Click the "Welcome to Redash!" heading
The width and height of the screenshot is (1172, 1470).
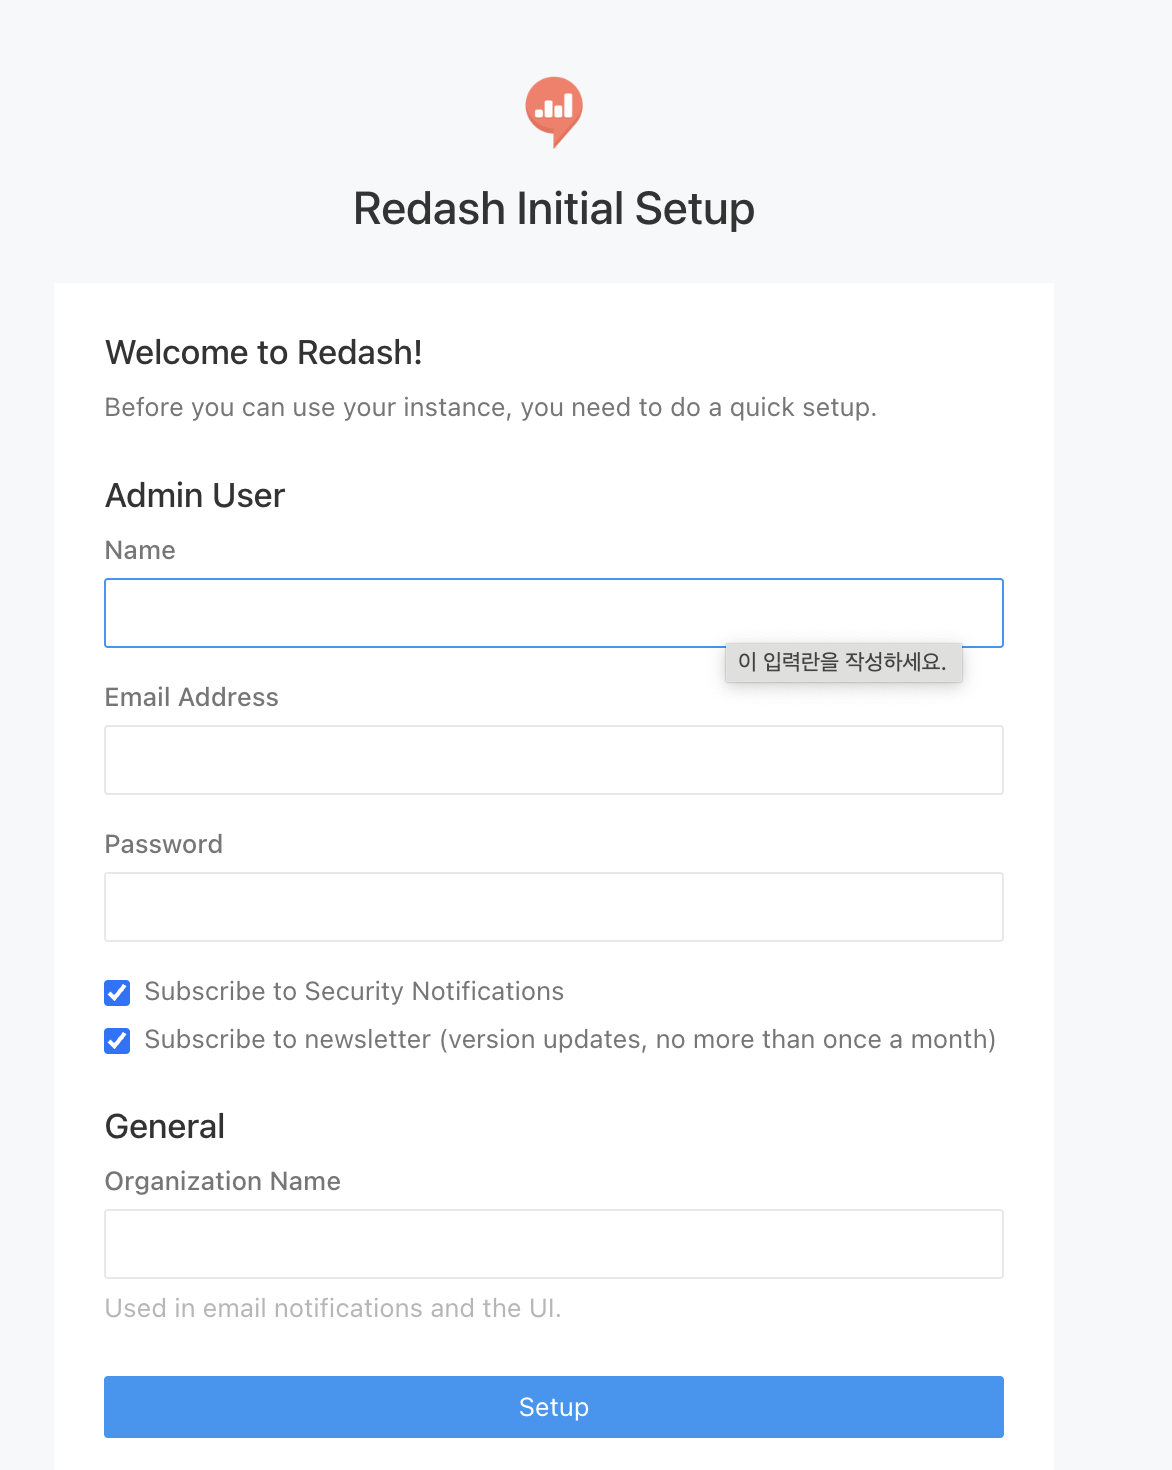pyautogui.click(x=264, y=353)
